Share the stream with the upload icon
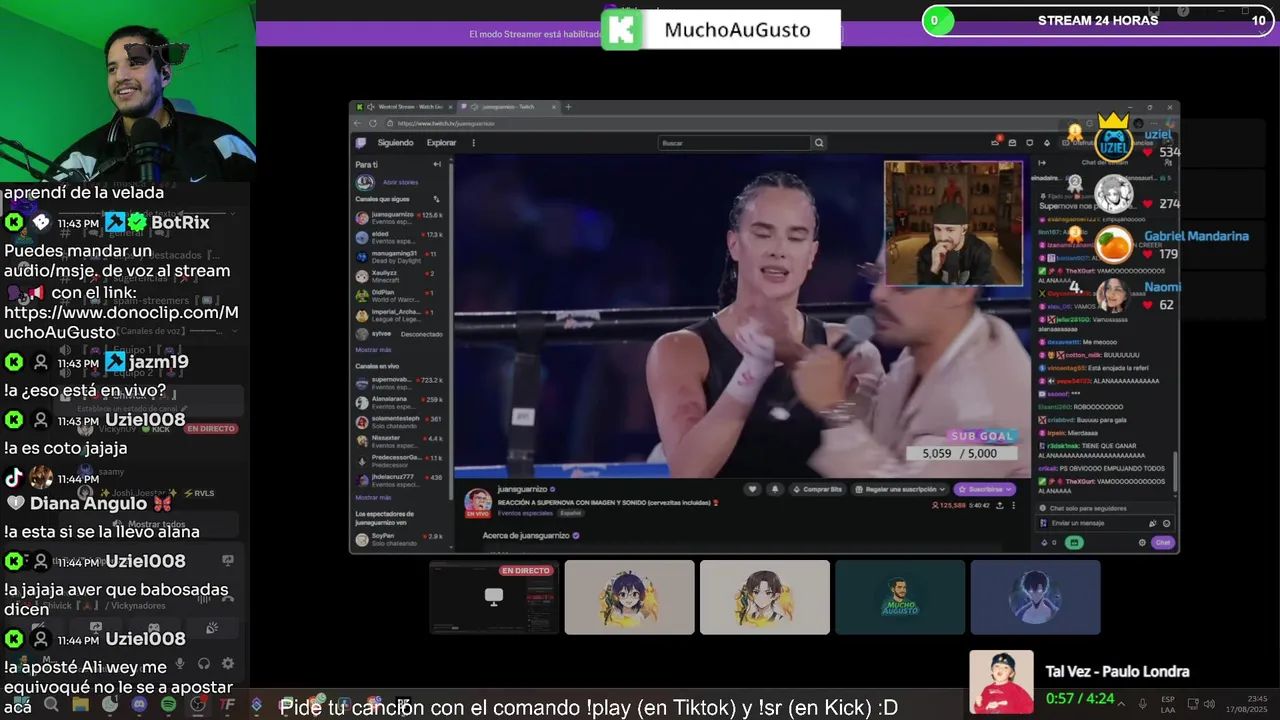 (x=999, y=506)
